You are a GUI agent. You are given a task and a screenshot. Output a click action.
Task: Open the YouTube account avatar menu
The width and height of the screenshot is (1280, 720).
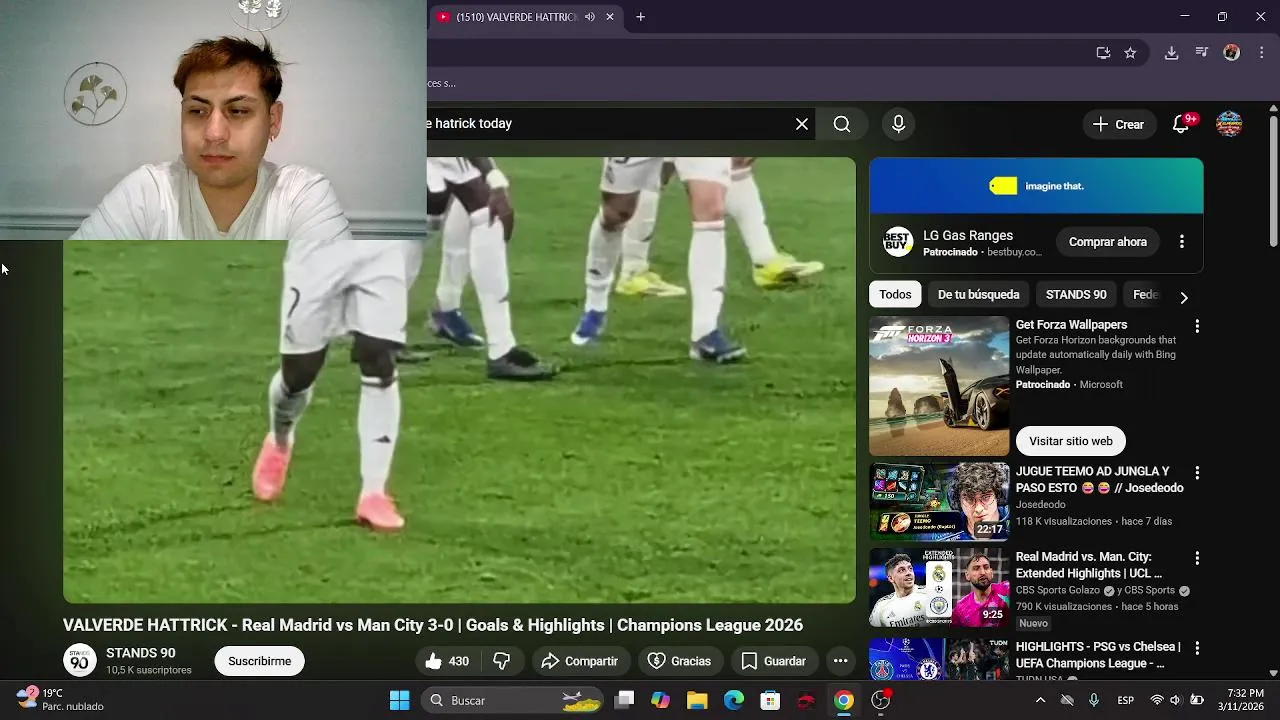click(1229, 124)
